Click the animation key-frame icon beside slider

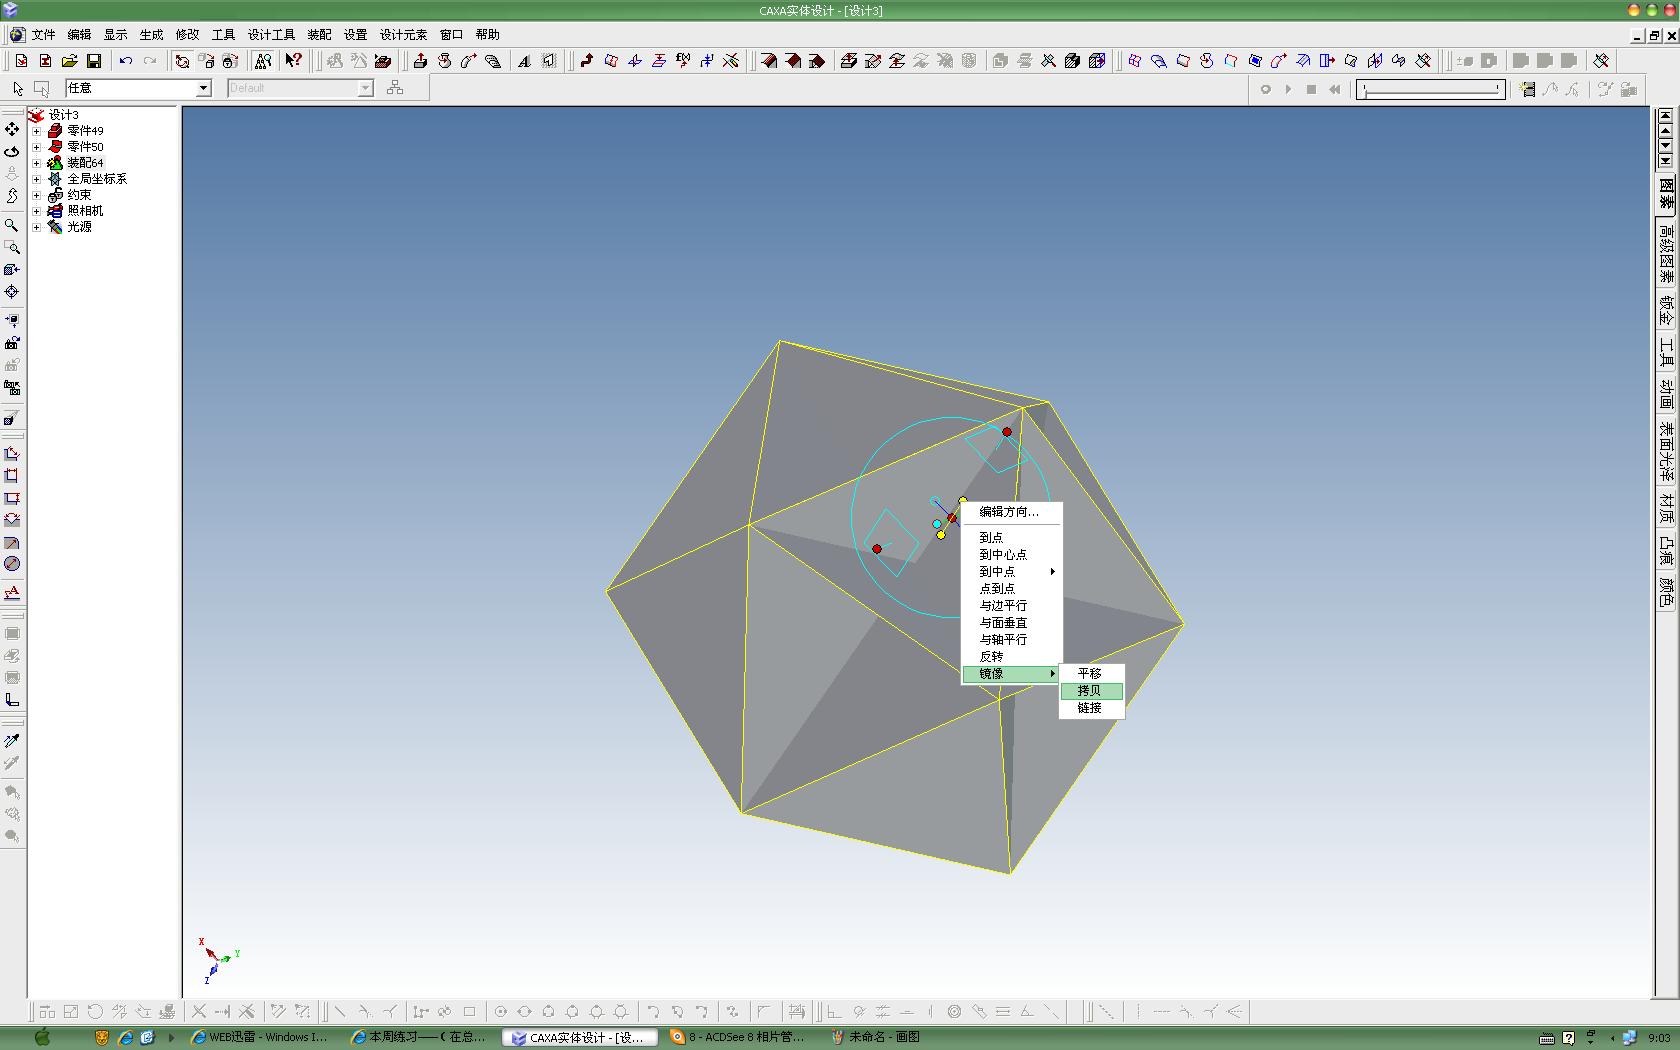click(1527, 89)
